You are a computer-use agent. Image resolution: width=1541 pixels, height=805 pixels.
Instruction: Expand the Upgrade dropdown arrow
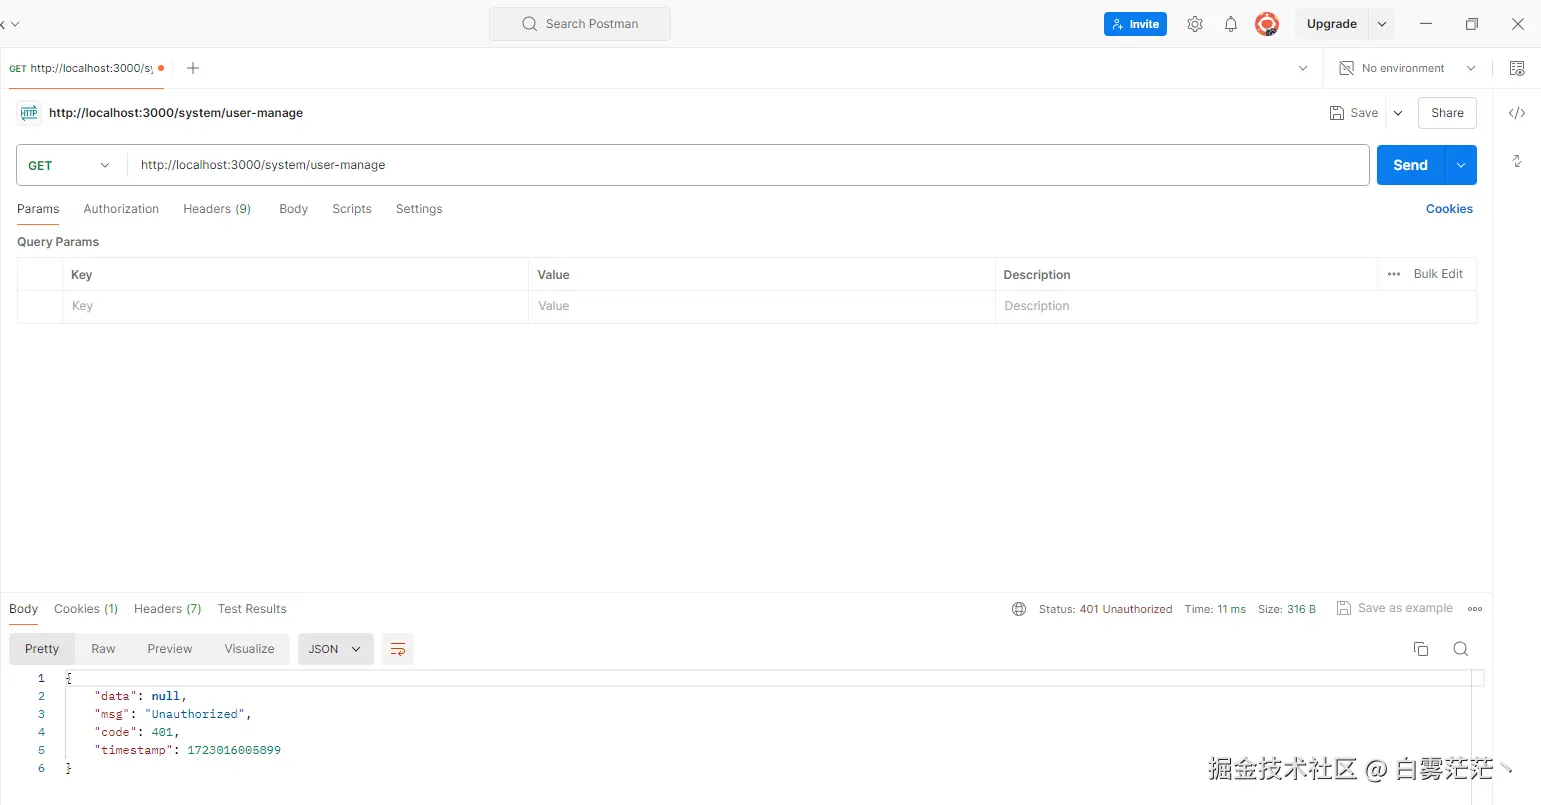[1382, 24]
